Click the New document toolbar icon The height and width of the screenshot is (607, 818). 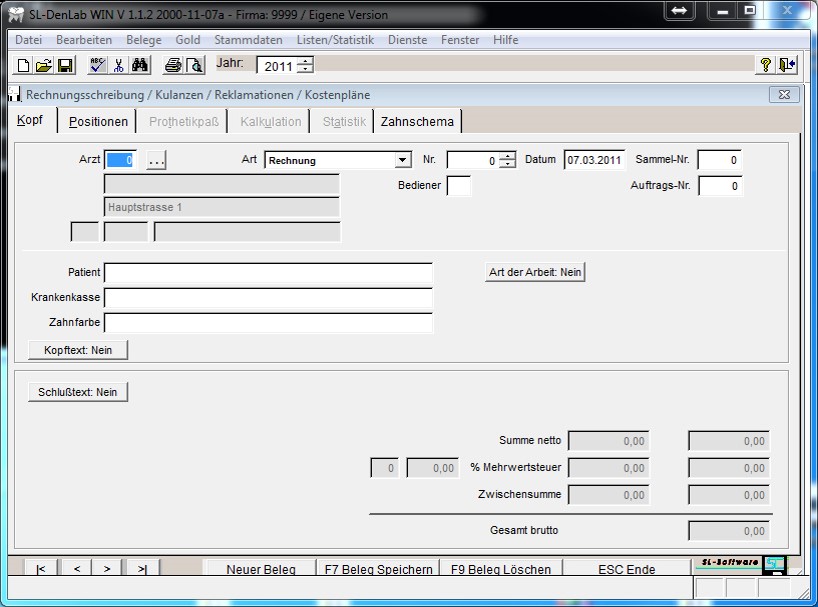[x=23, y=65]
